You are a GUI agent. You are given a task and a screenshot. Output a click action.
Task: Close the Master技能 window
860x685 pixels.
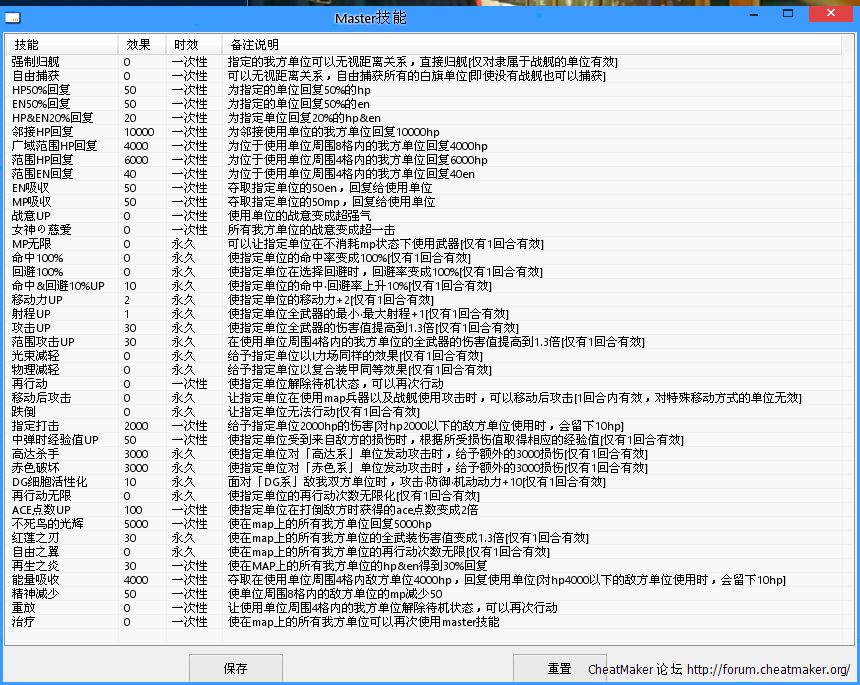click(828, 15)
